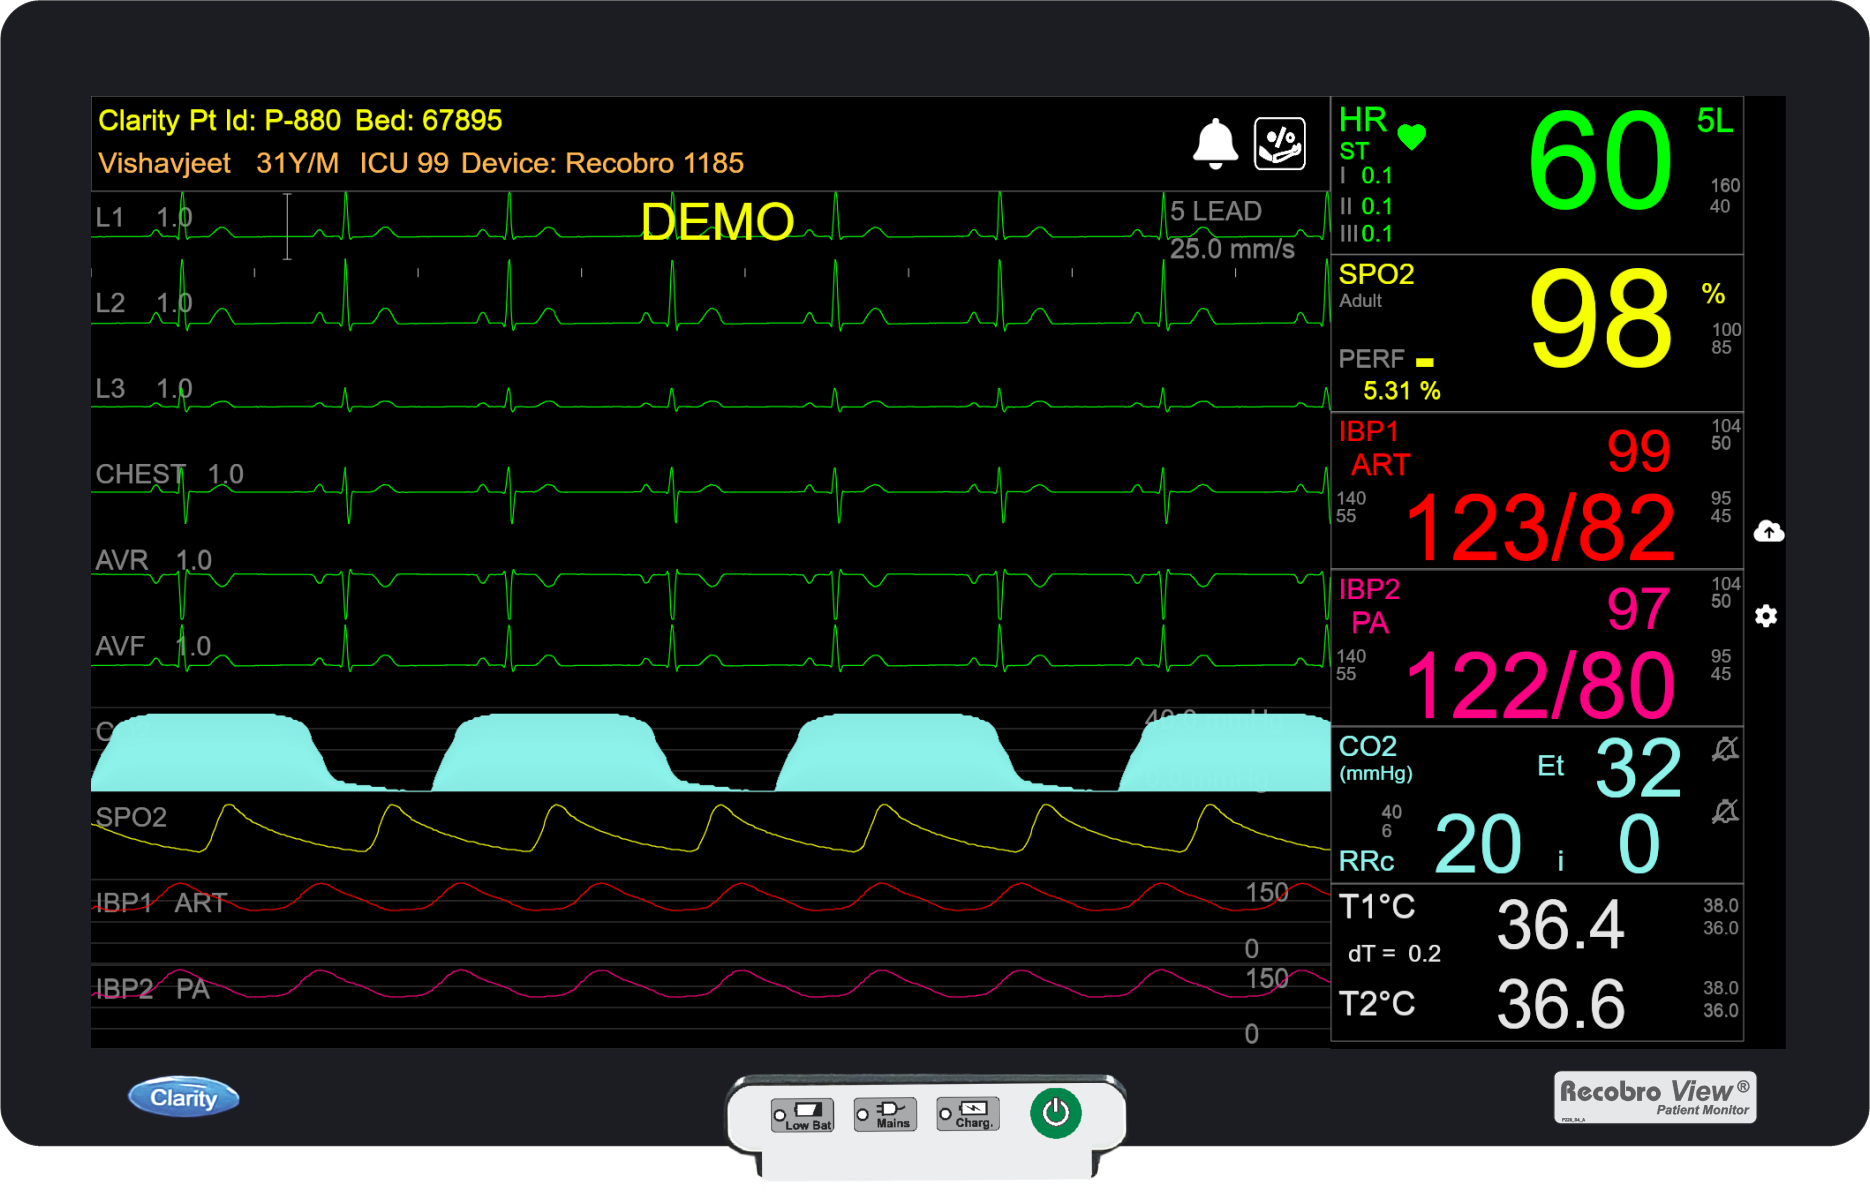Open the SPO2 parameter panel showing 98
The image size is (1870, 1194).
tap(1599, 320)
